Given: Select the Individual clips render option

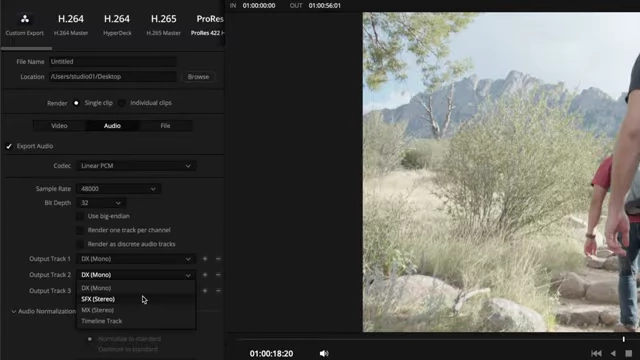Looking at the screenshot, I should (122, 103).
